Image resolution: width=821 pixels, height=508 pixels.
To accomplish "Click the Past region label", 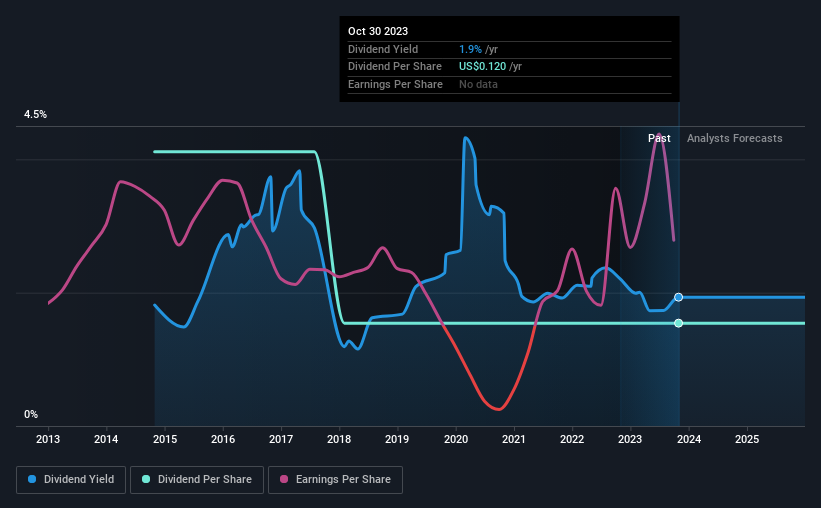I will (x=659, y=138).
